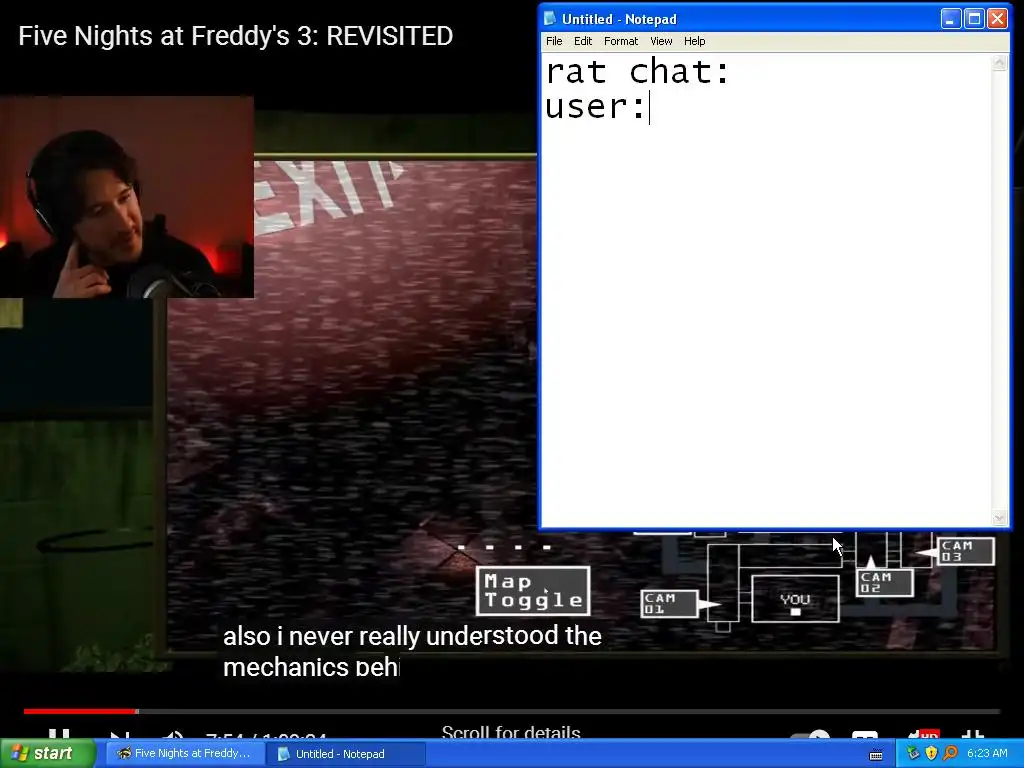Minimize the Untitled Notepad window
1024x768 pixels.
pyautogui.click(x=950, y=18)
